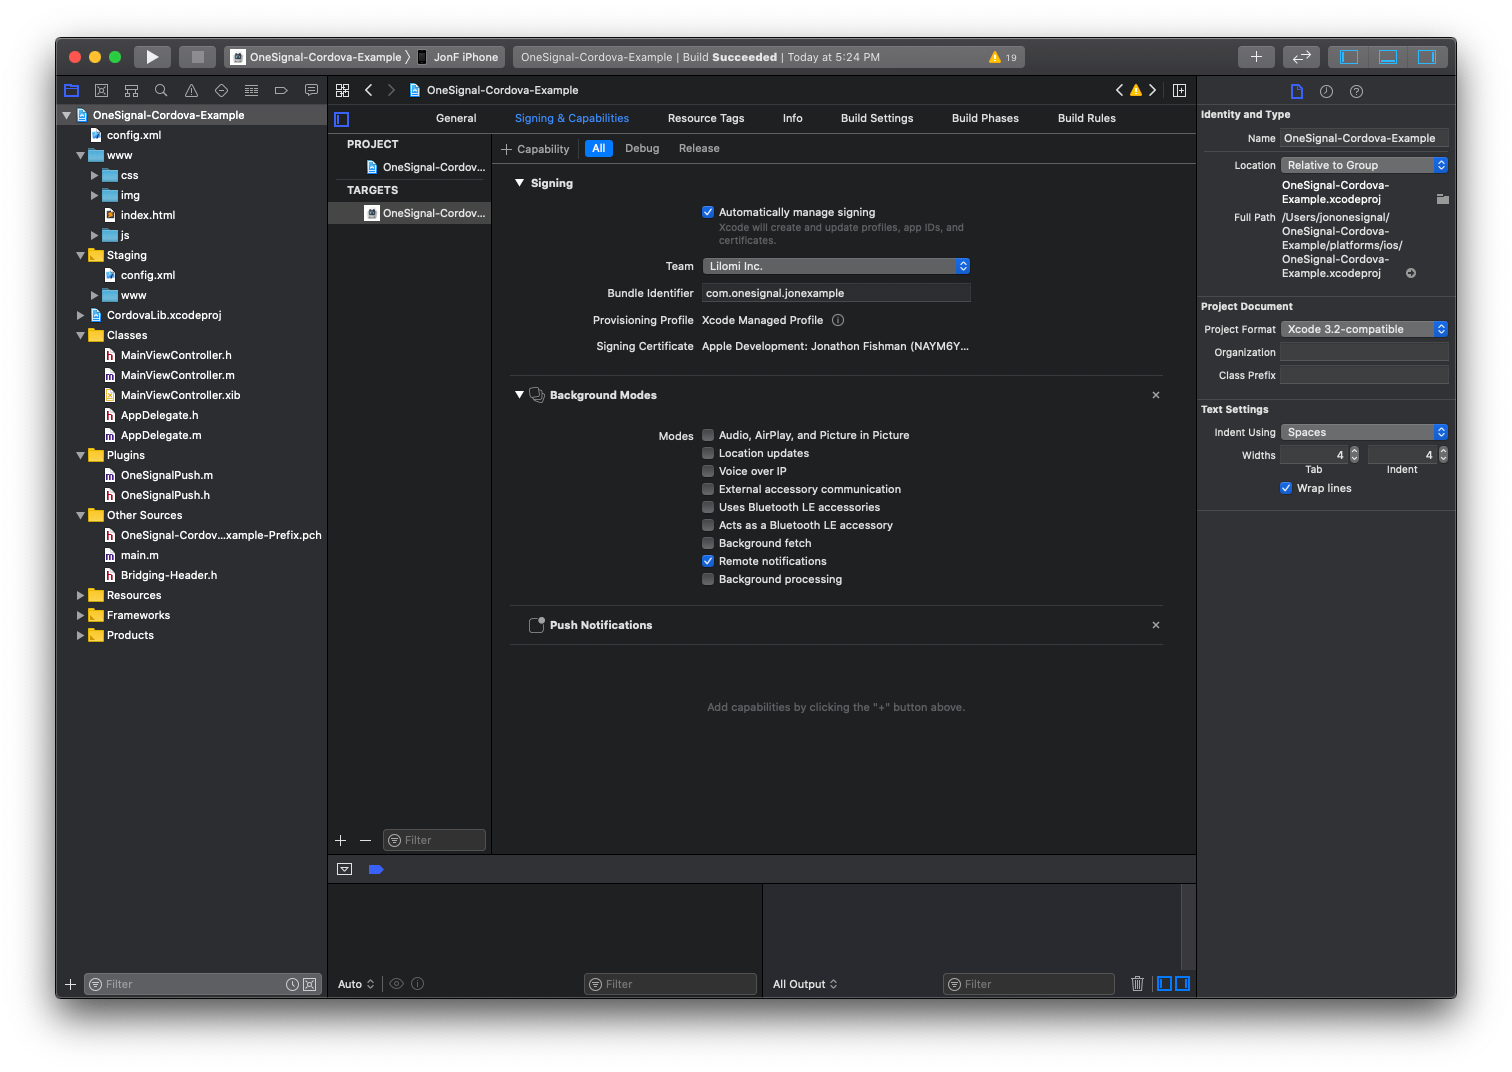The image size is (1512, 1072).
Task: Hide the navigator panel
Action: point(1349,57)
